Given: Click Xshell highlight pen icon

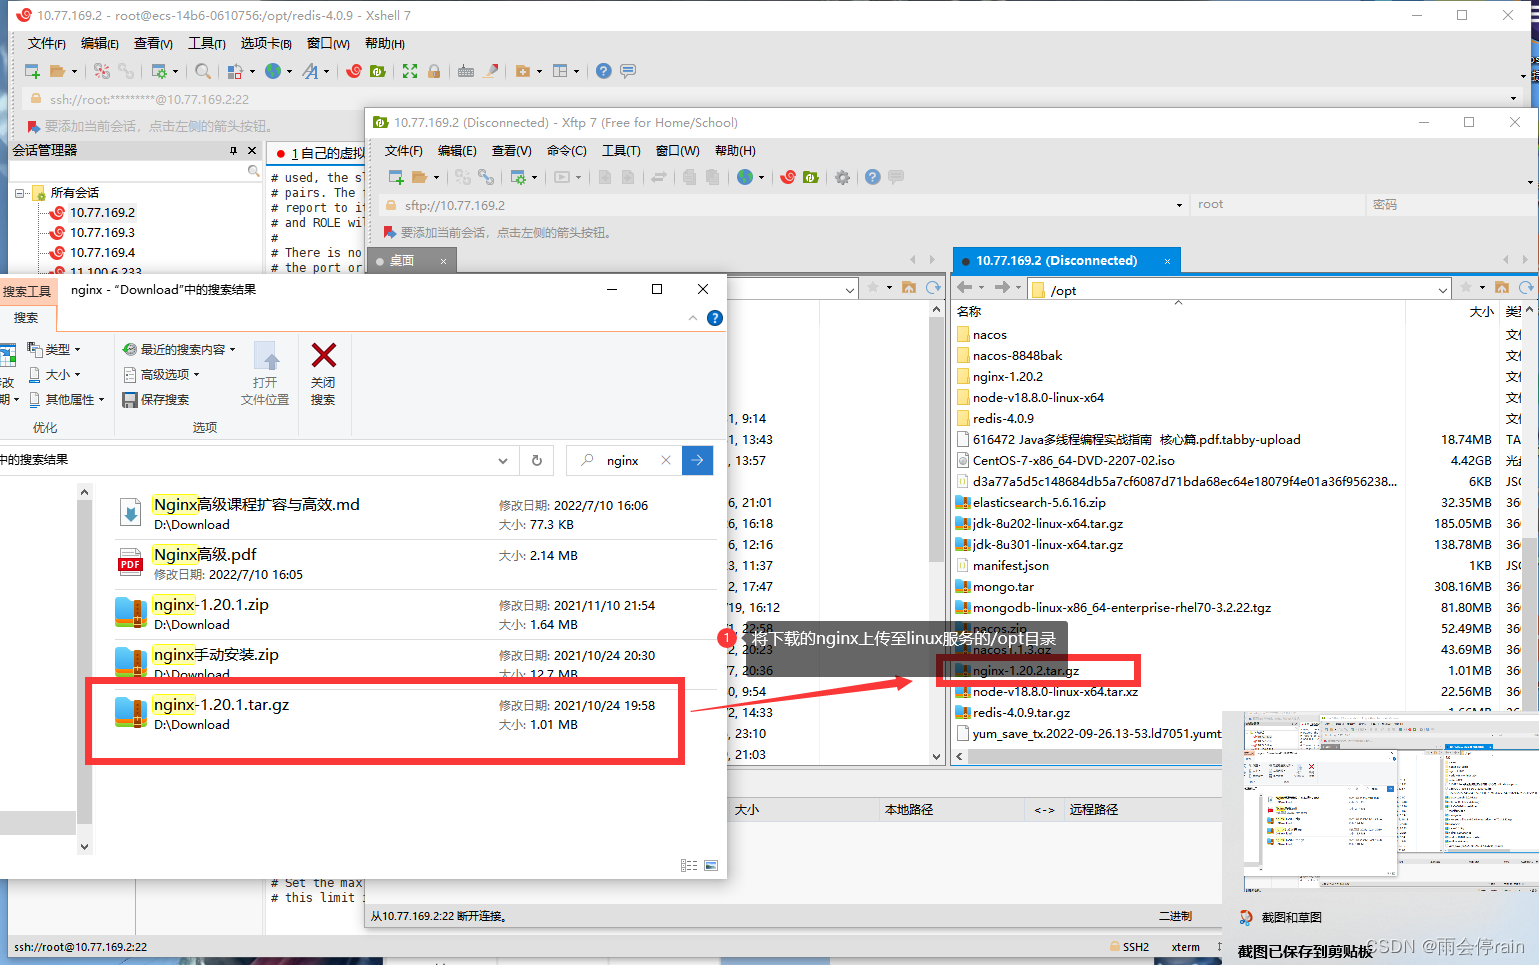Looking at the screenshot, I should point(491,71).
